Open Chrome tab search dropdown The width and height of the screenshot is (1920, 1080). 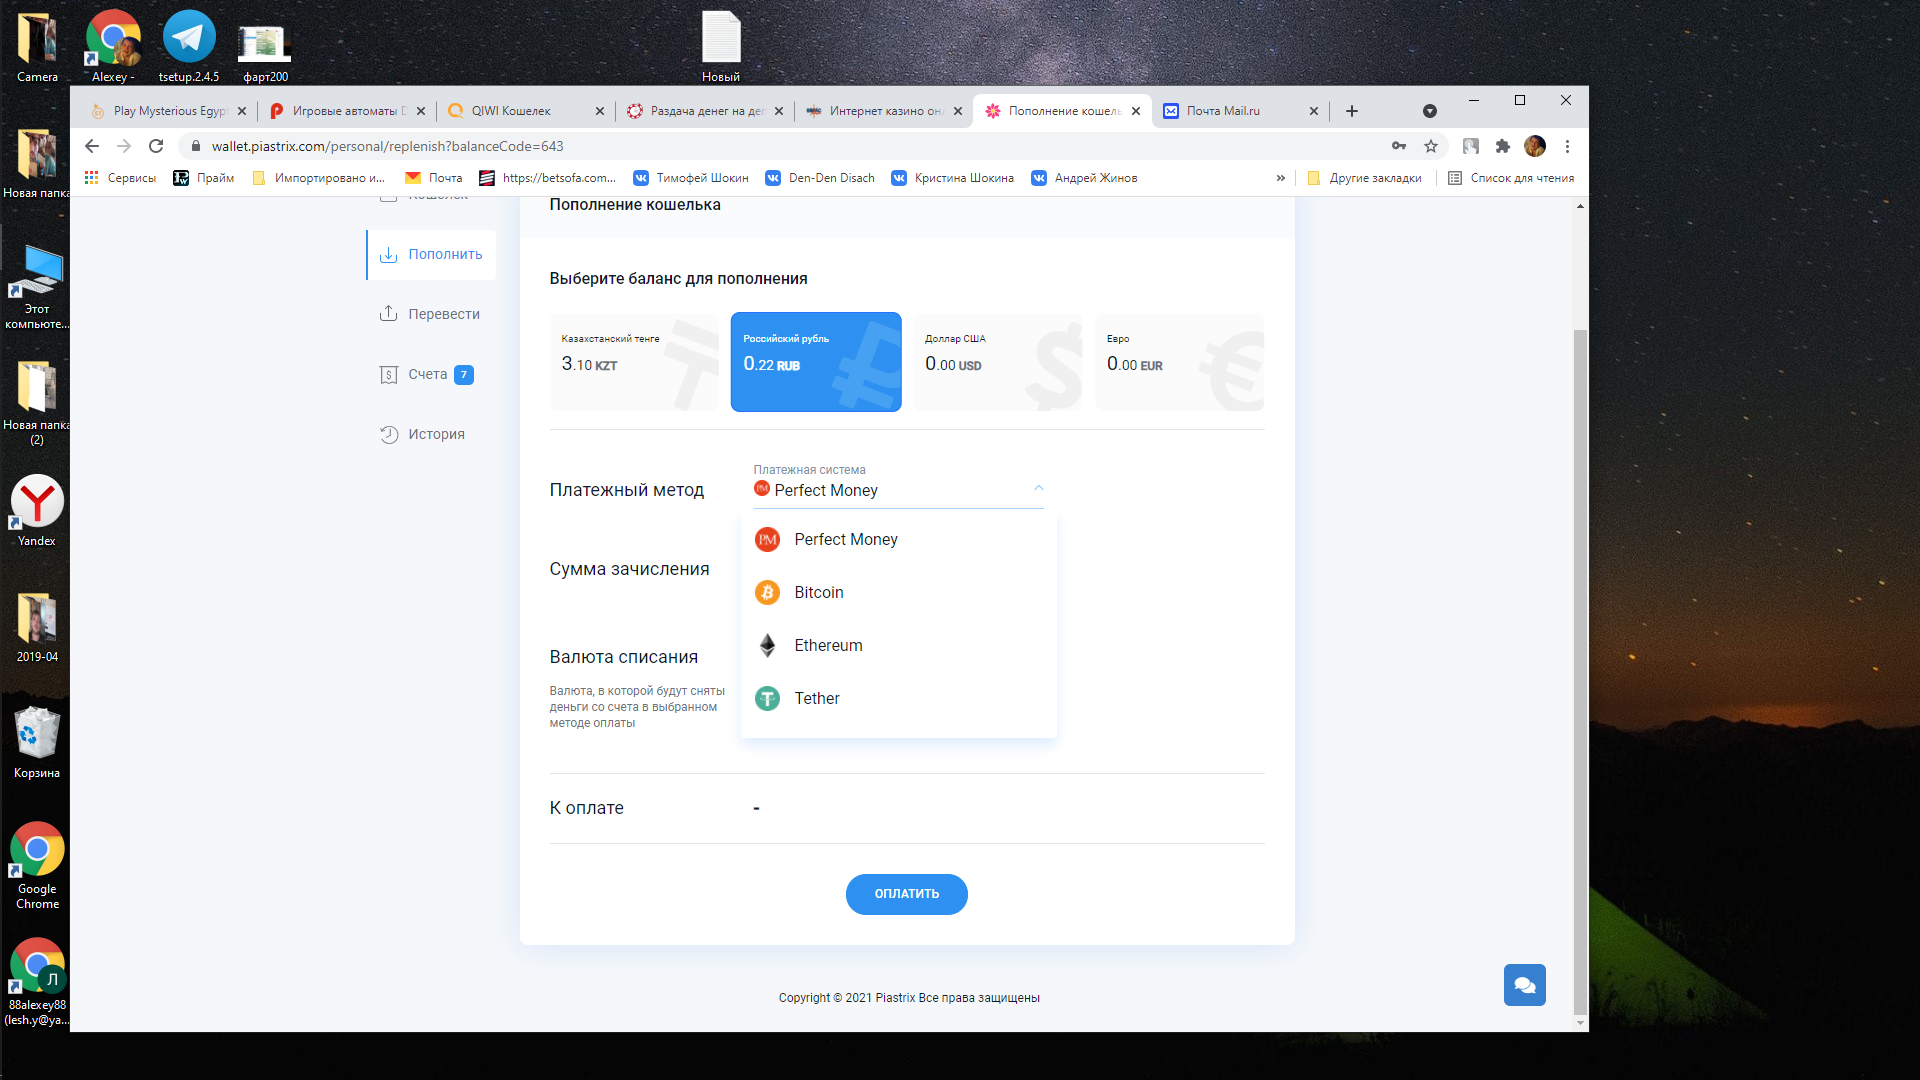click(x=1429, y=111)
